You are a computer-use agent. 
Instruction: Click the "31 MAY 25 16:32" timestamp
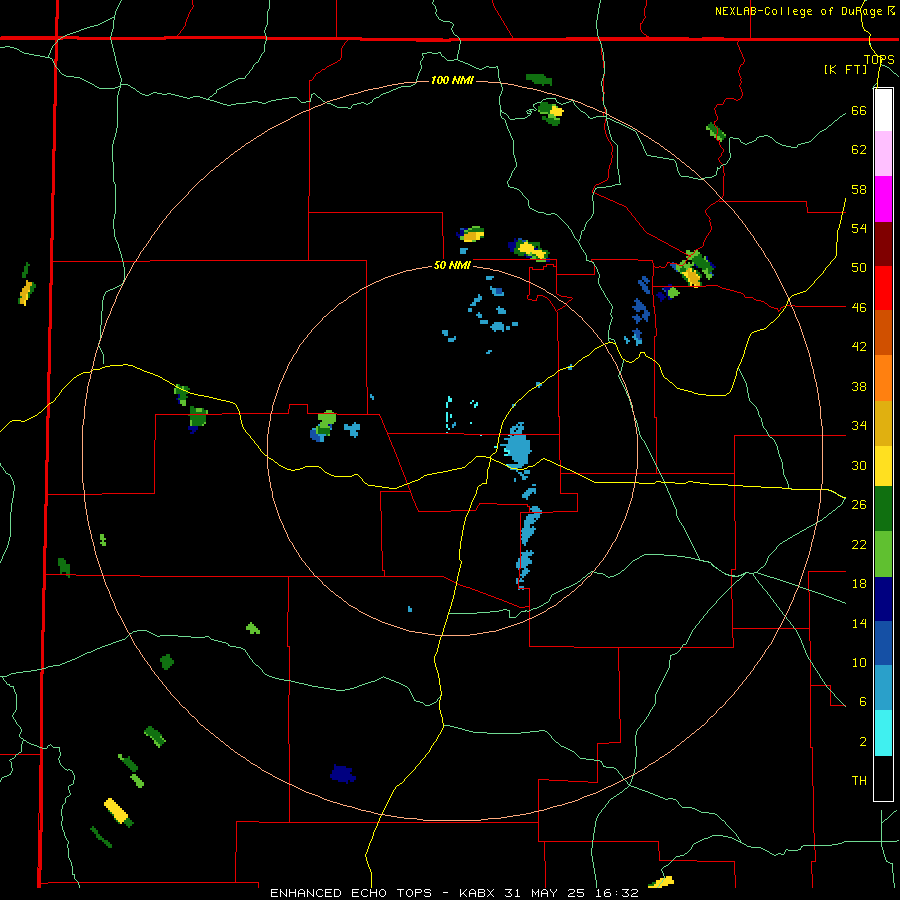click(x=571, y=893)
